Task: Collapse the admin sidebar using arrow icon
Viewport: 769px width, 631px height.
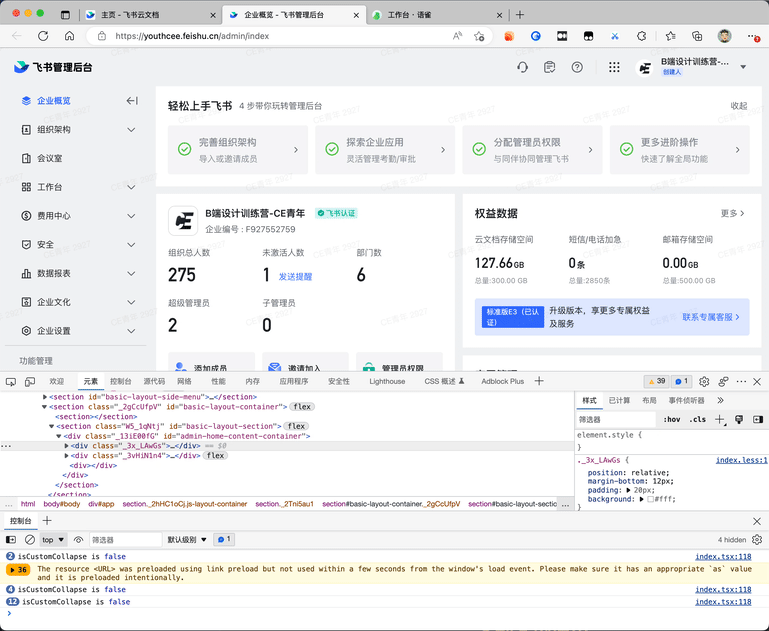Action: click(132, 101)
